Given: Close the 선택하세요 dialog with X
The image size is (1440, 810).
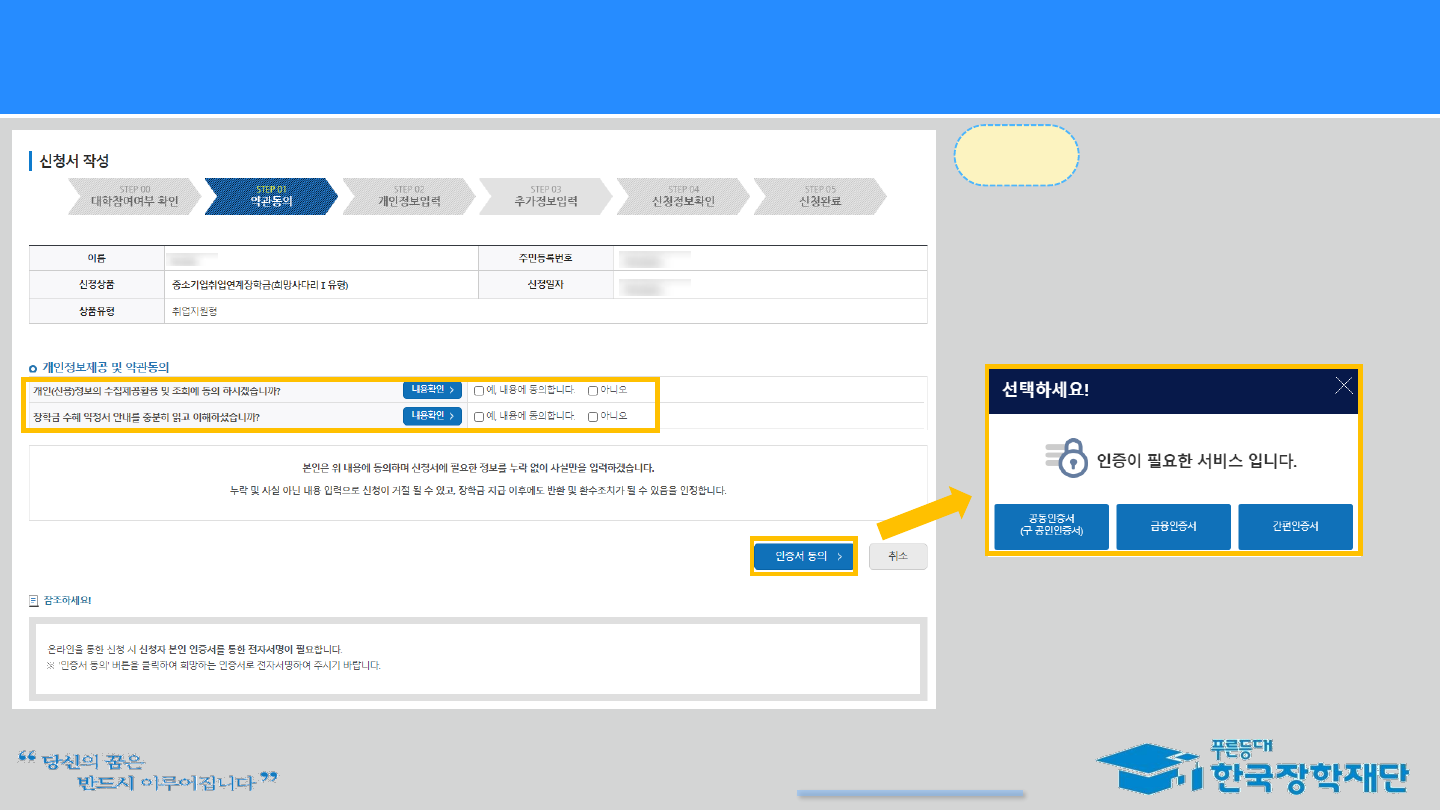Looking at the screenshot, I should tap(1343, 387).
